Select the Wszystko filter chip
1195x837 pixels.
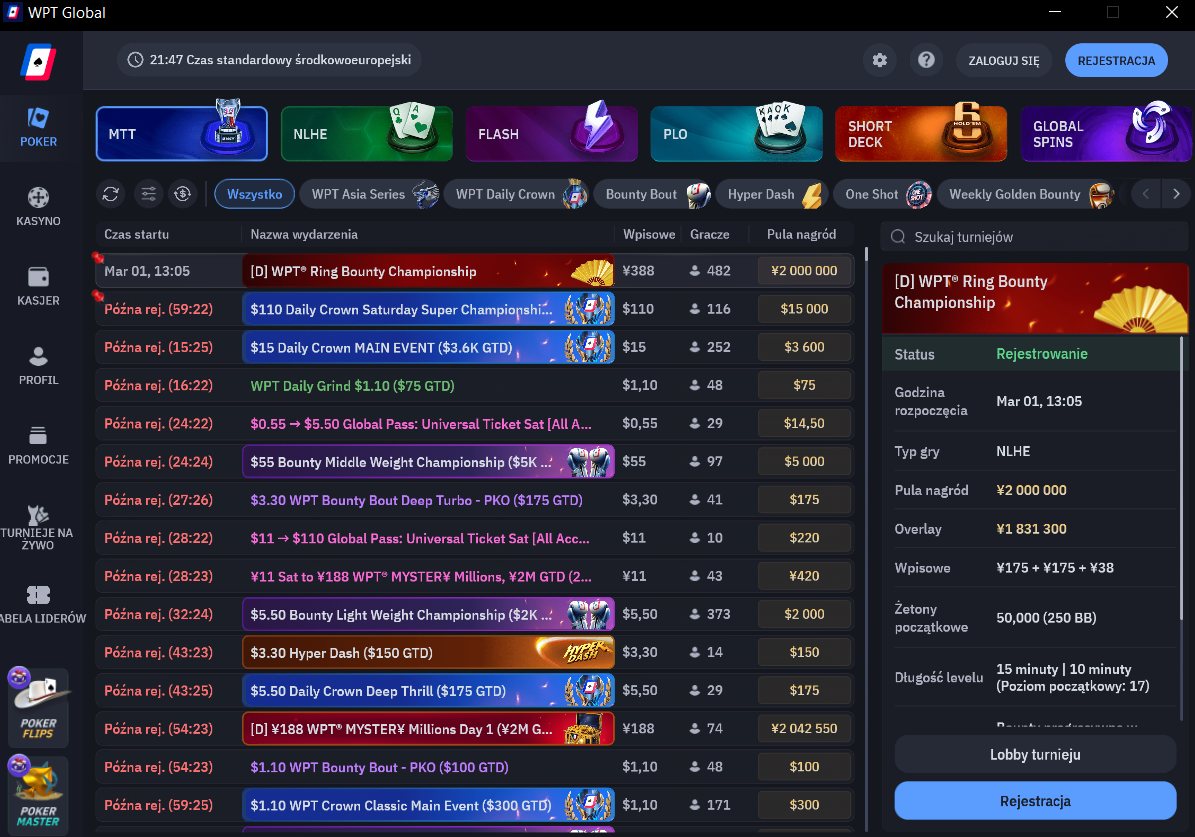point(255,194)
